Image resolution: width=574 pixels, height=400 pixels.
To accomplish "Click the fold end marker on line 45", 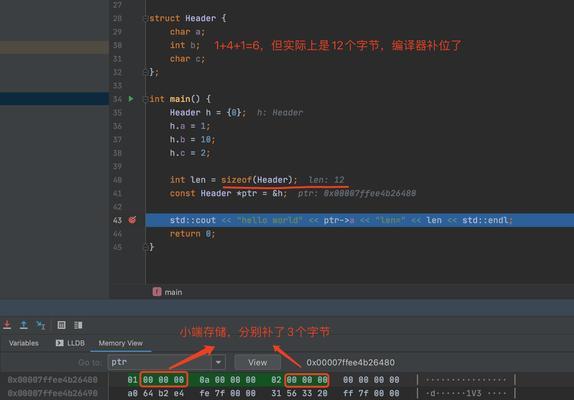I will point(145,247).
